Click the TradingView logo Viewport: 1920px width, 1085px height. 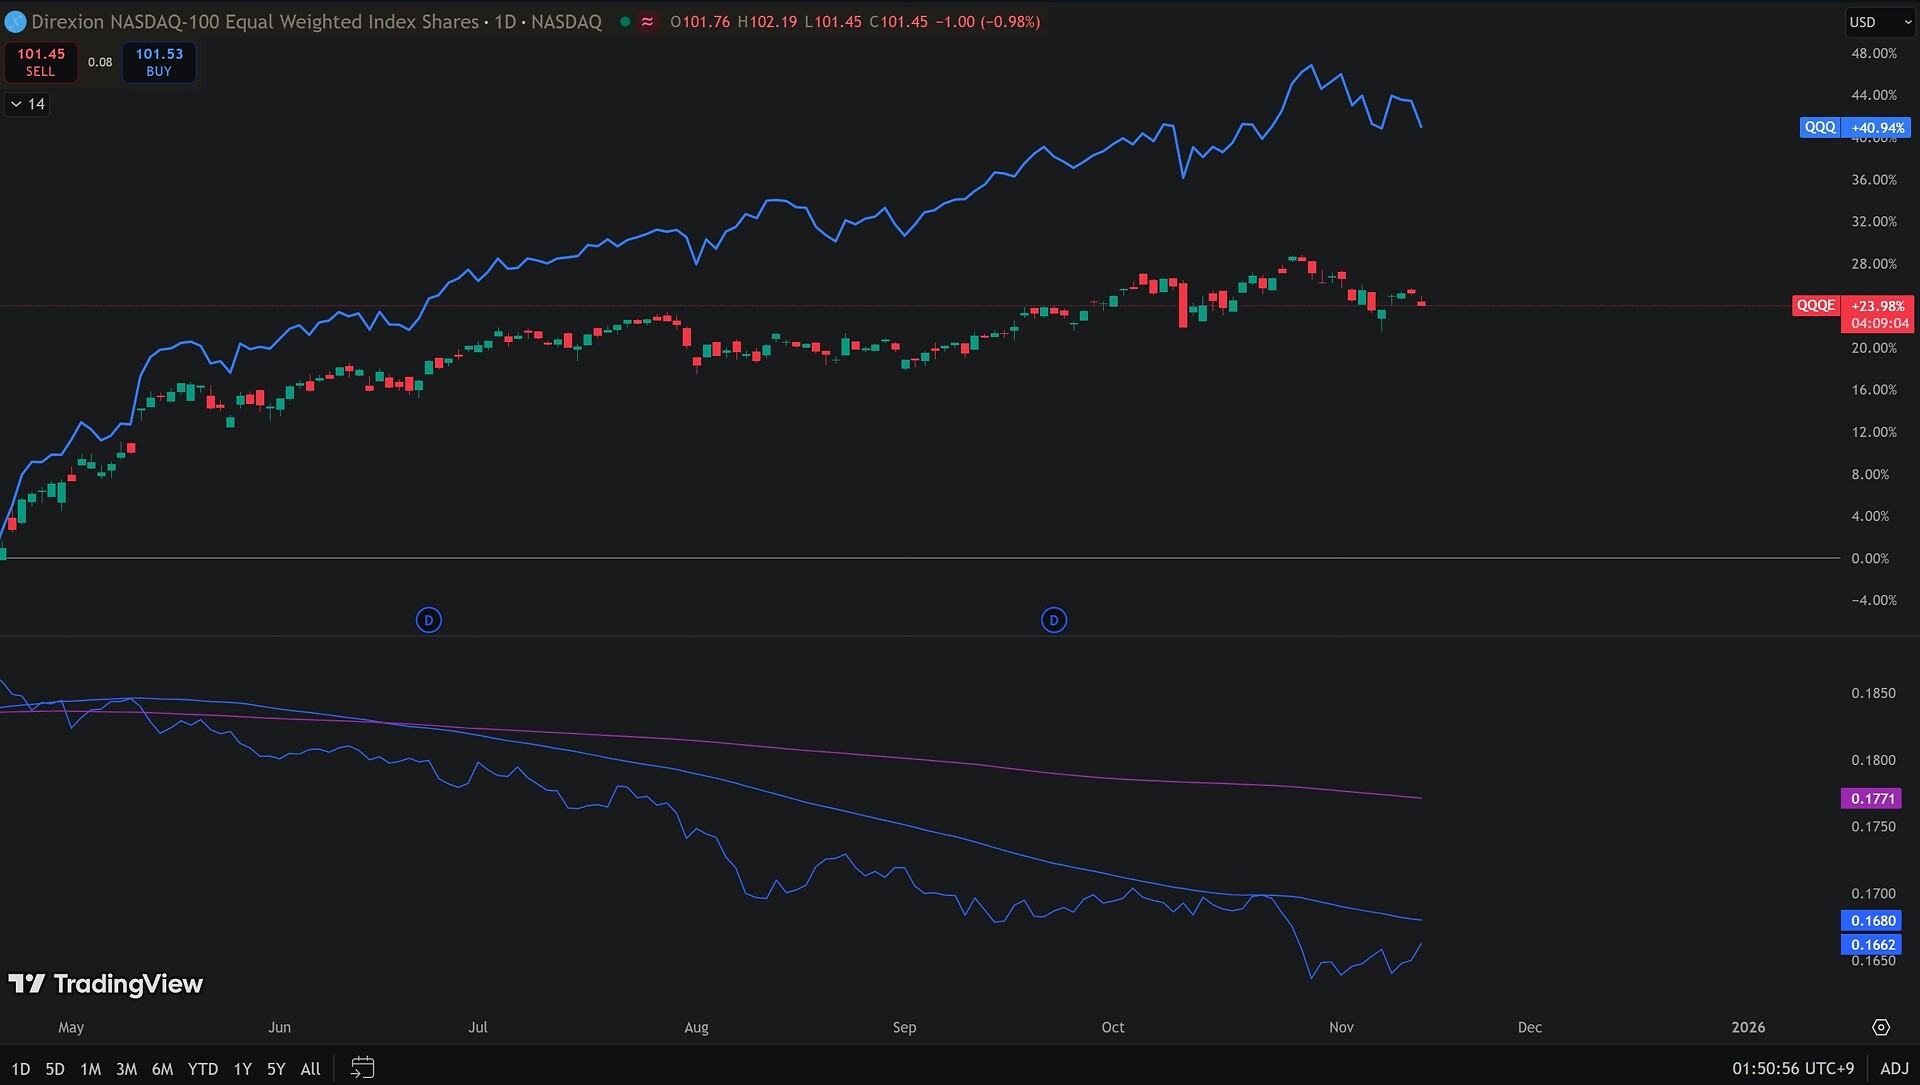click(106, 984)
